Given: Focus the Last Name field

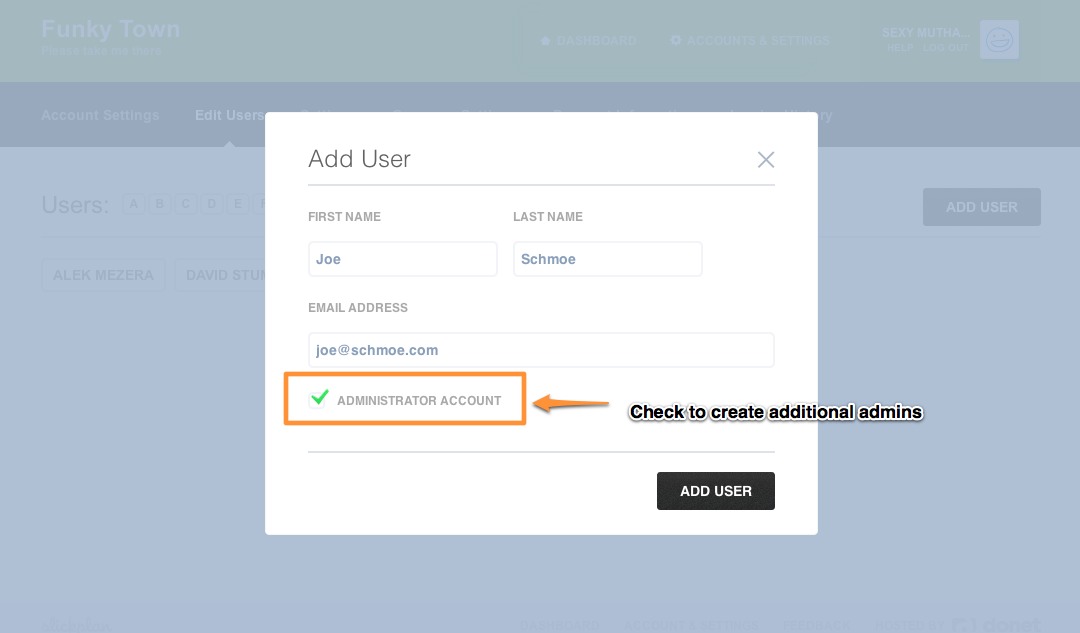Looking at the screenshot, I should pyautogui.click(x=607, y=259).
